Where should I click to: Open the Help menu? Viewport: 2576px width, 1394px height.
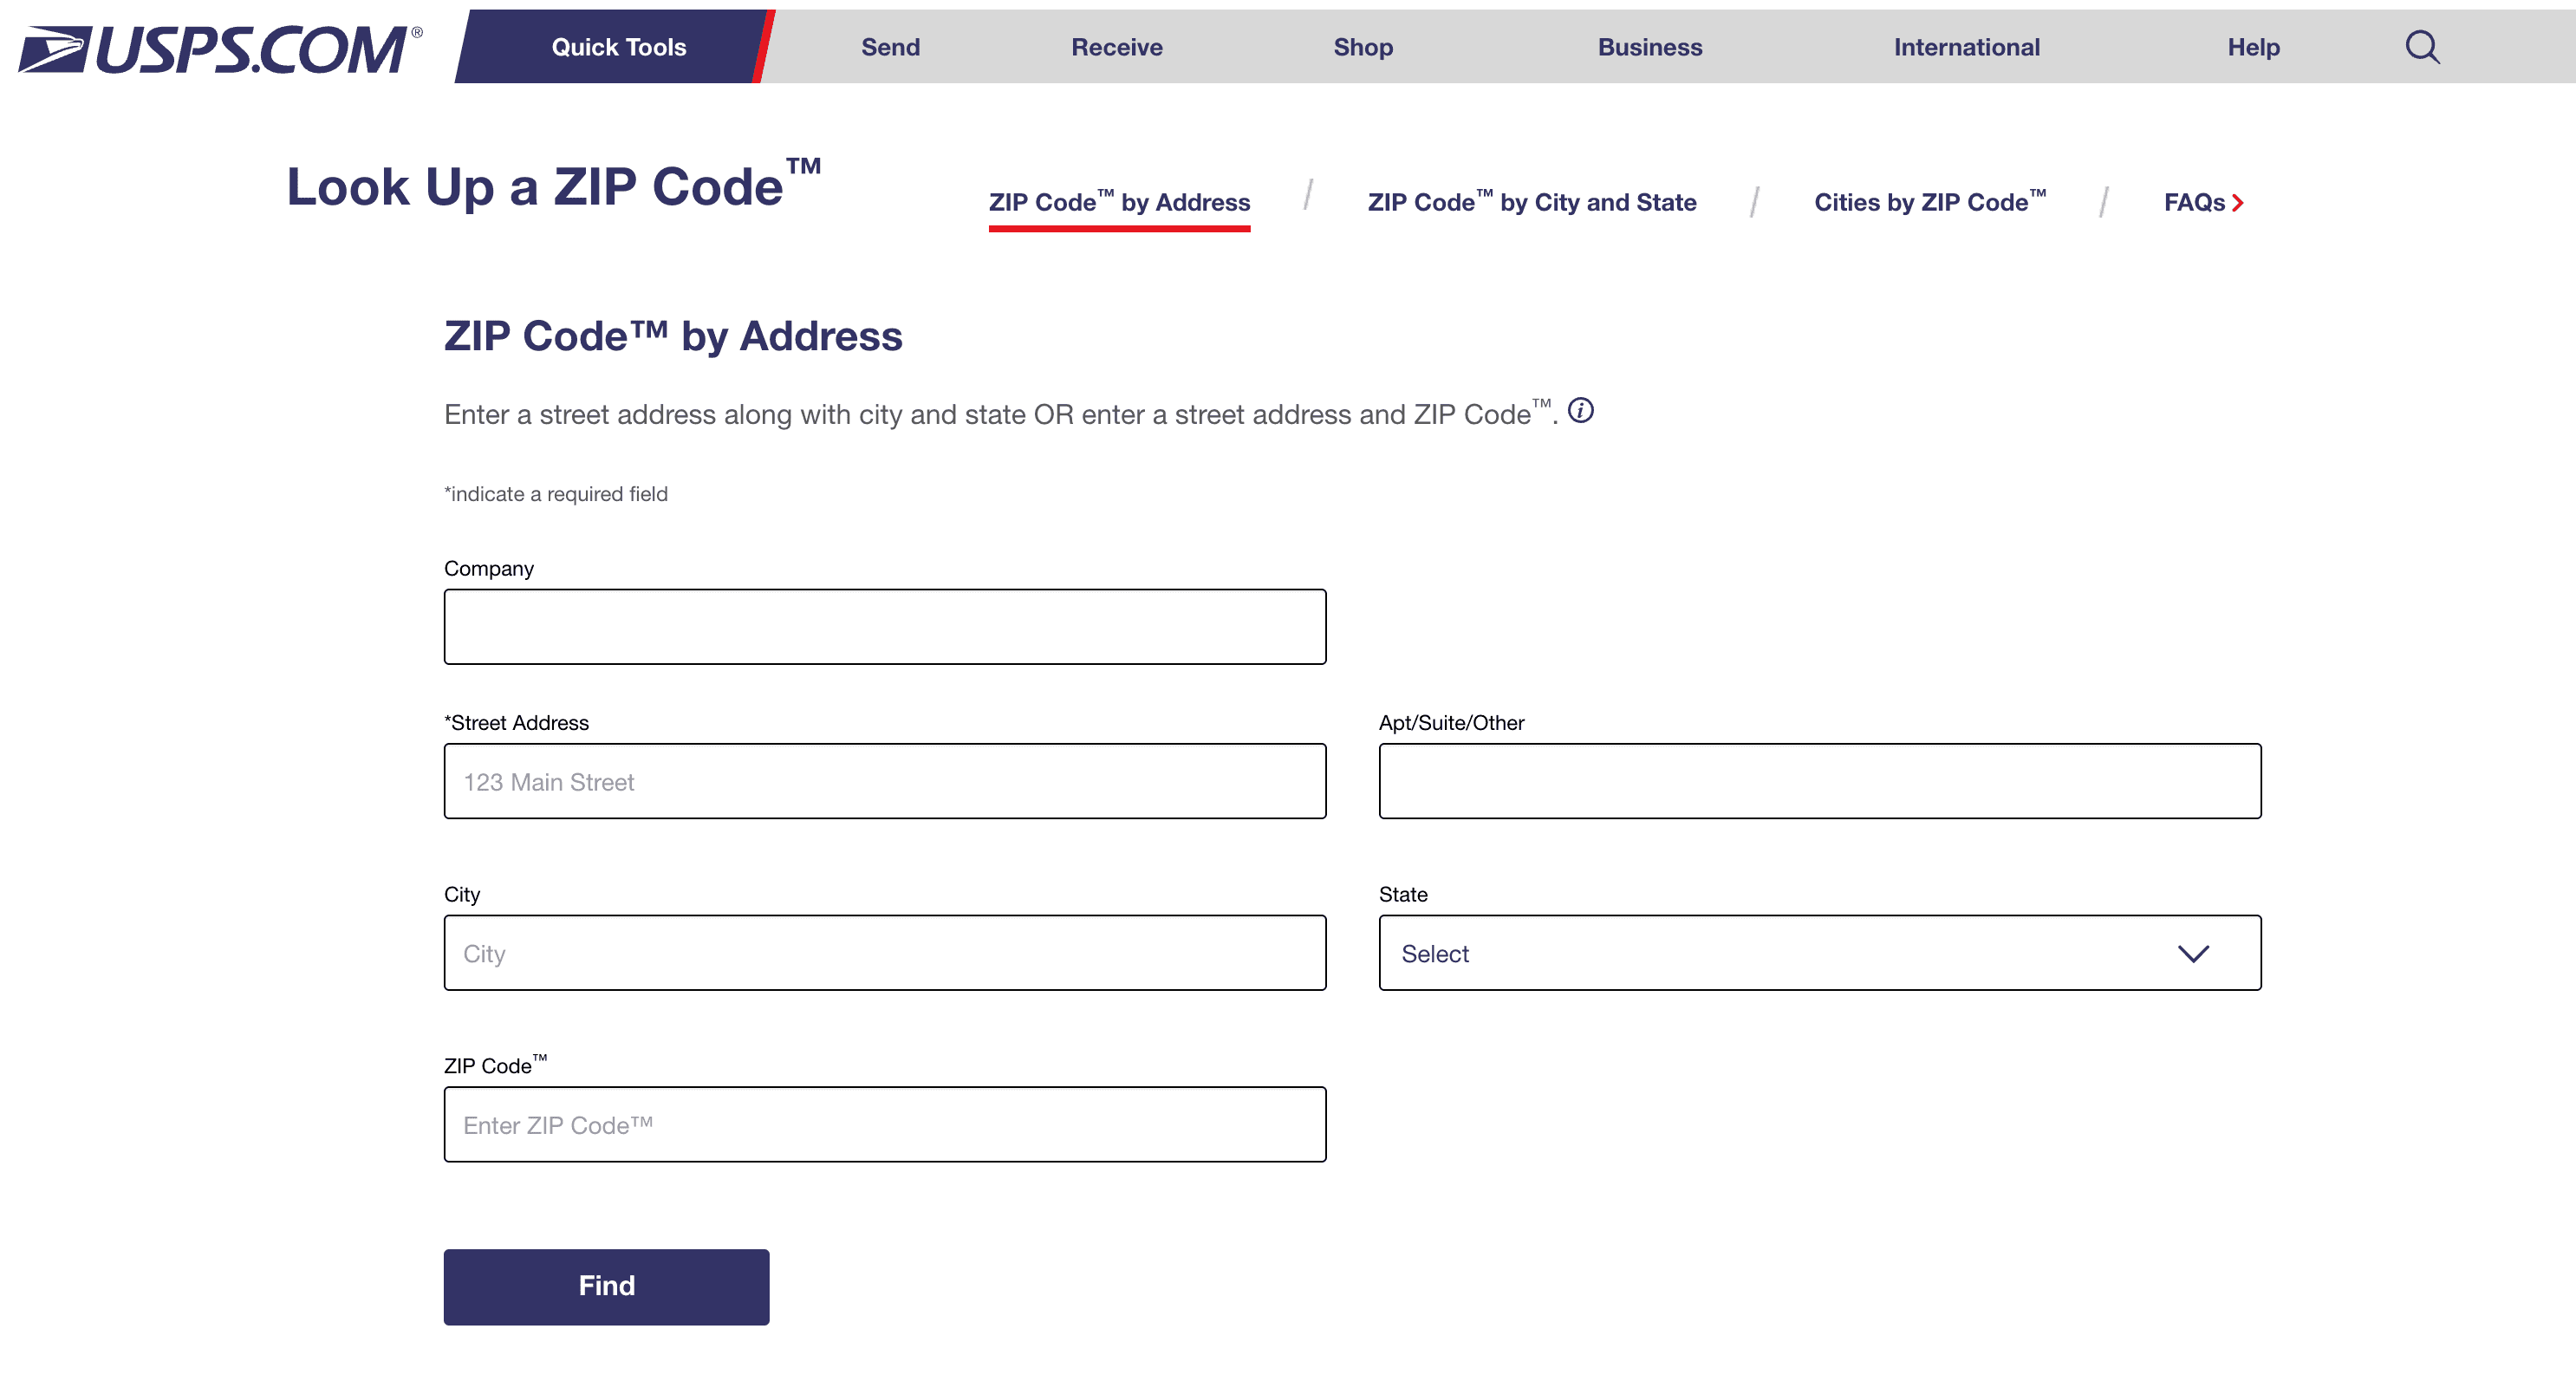point(2253,47)
